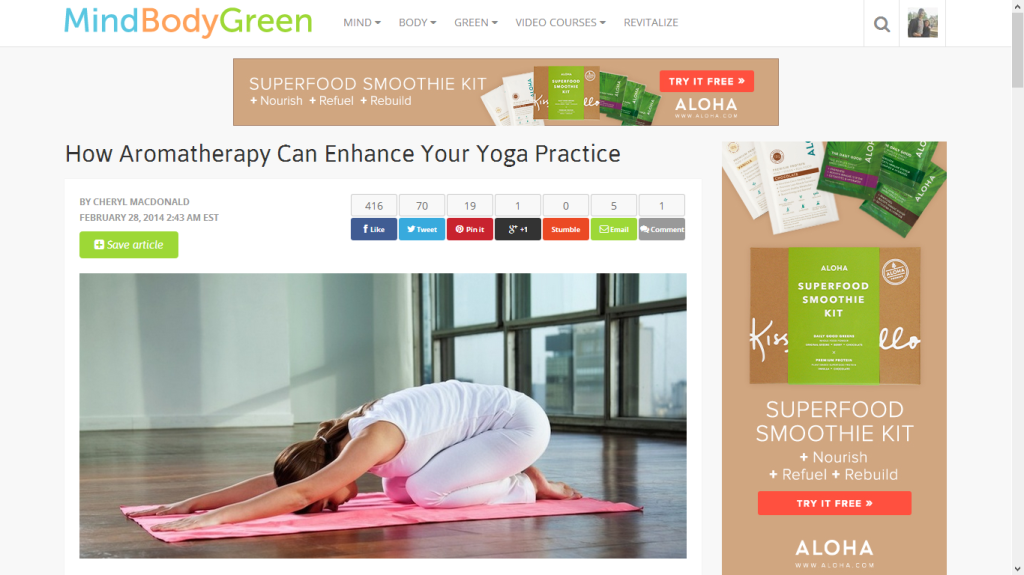Tweet this article
The image size is (1024, 575).
(422, 229)
